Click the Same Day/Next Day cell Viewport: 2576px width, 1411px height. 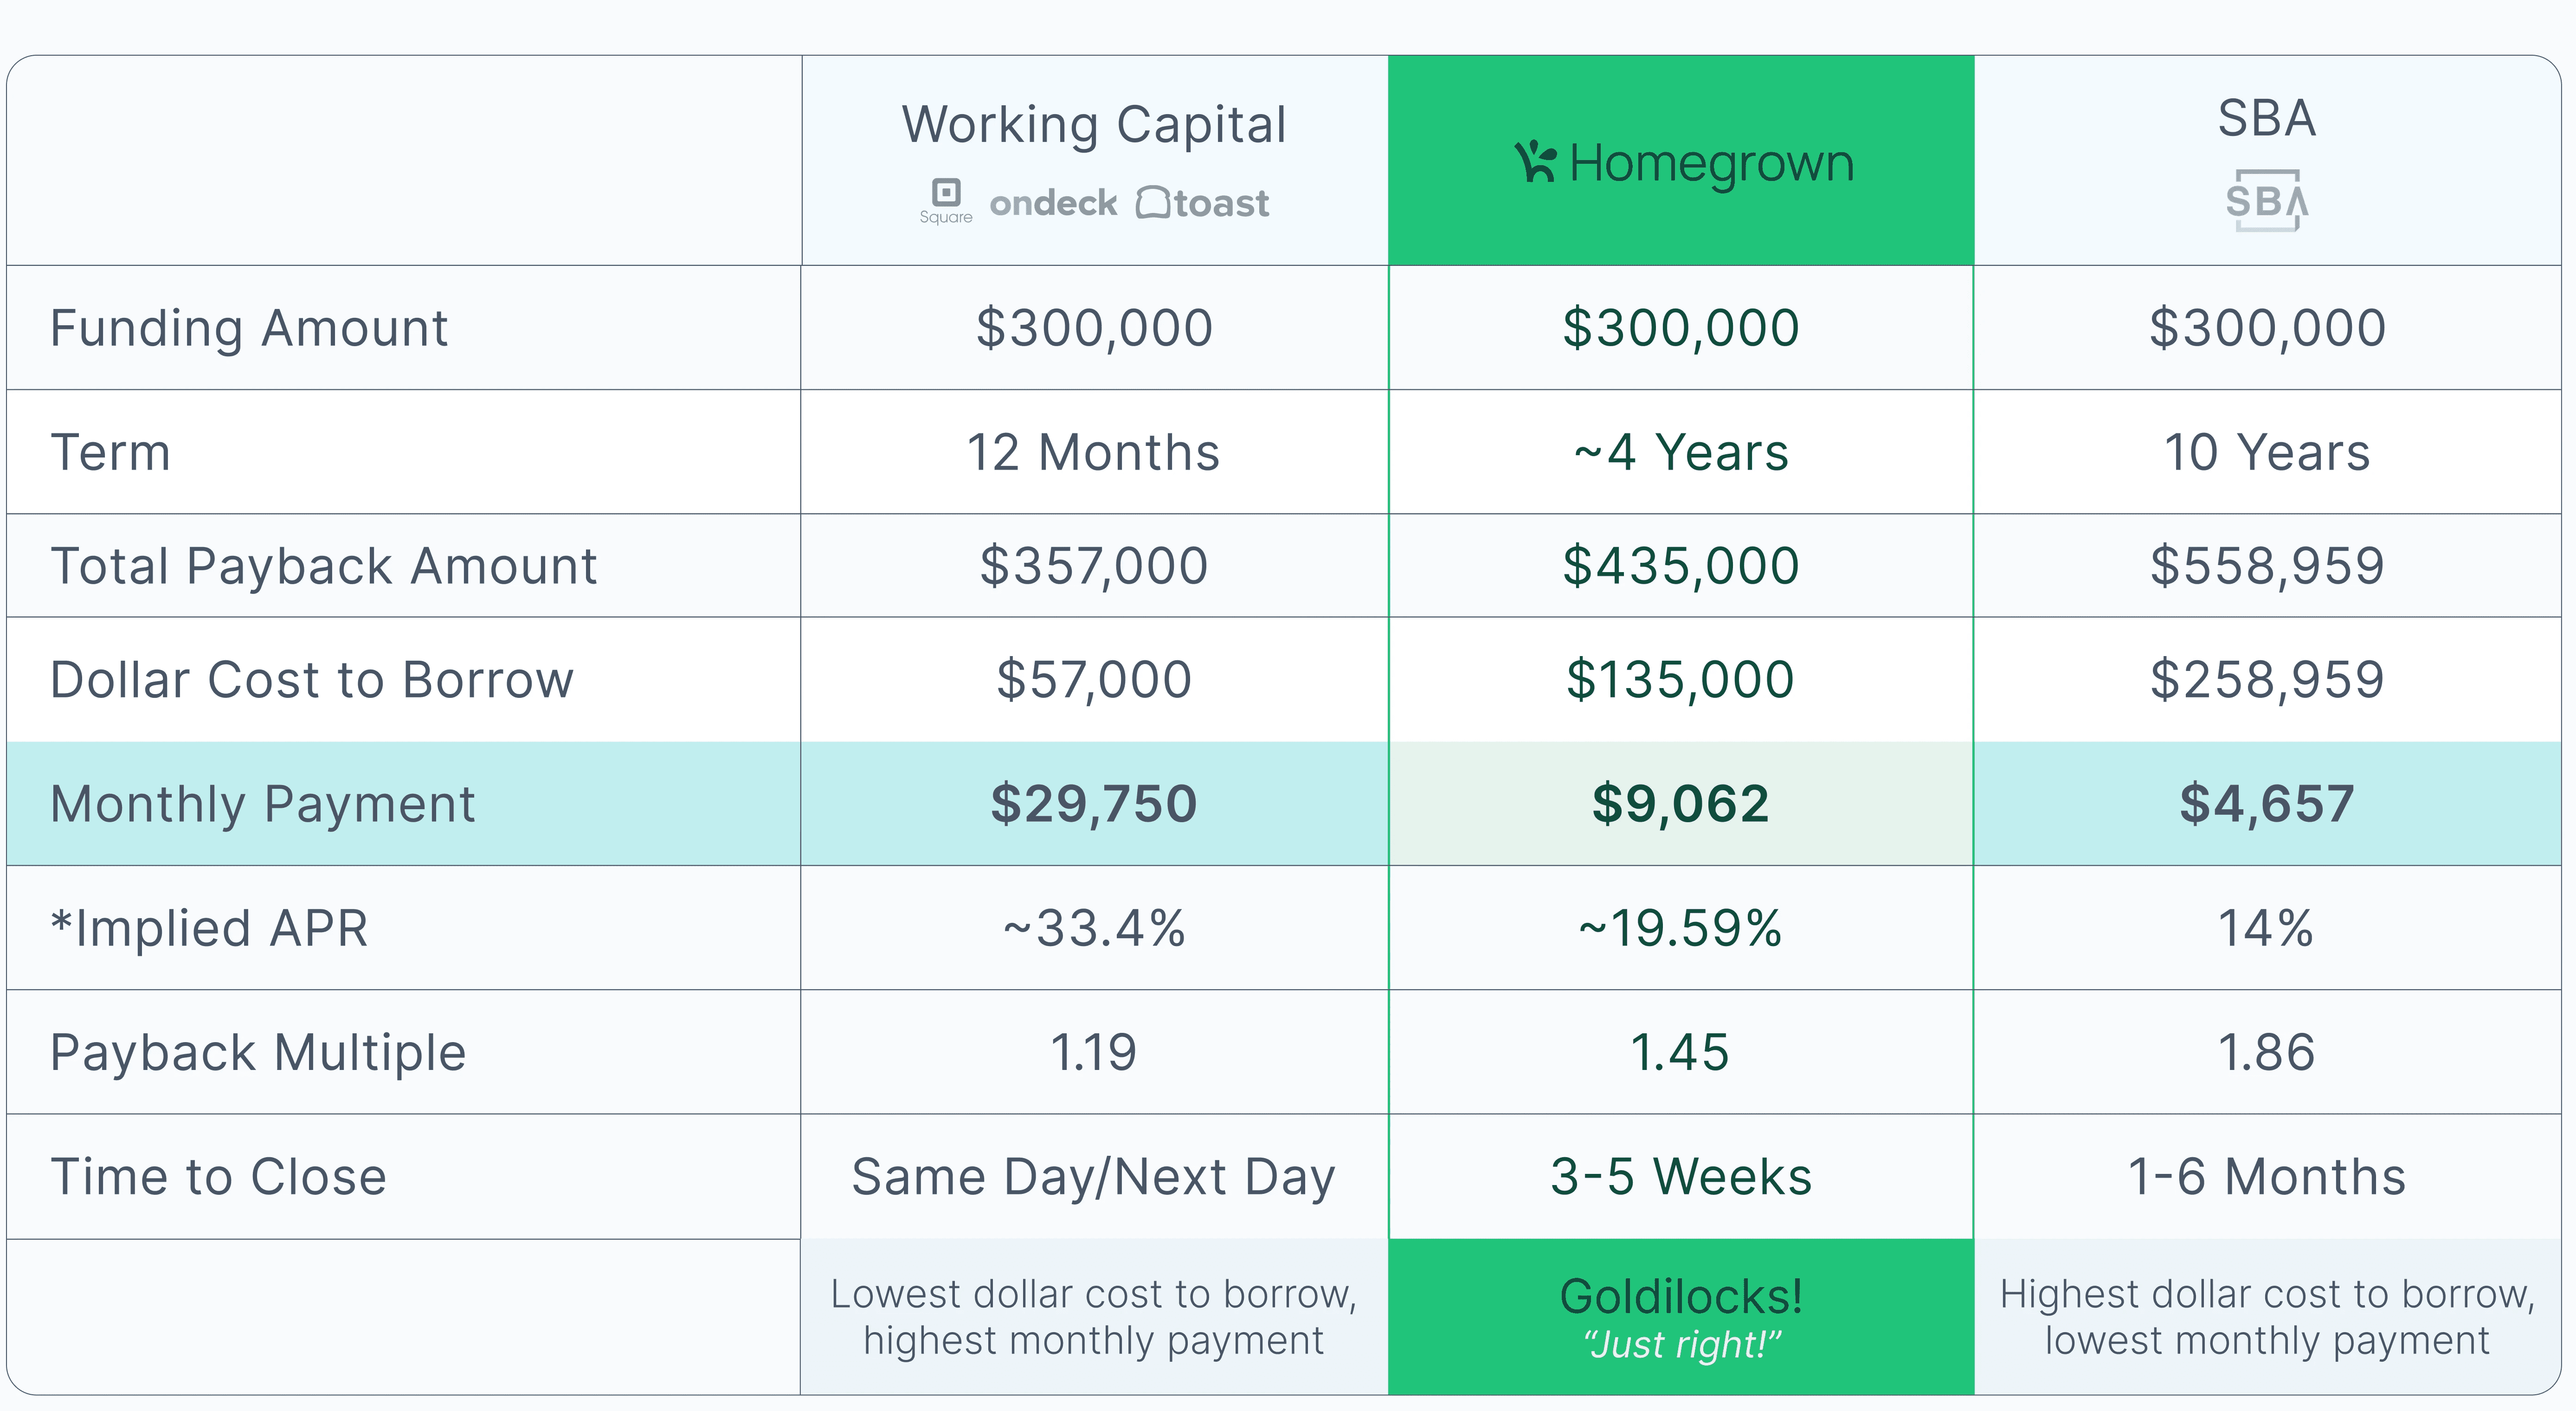[x=1093, y=1177]
